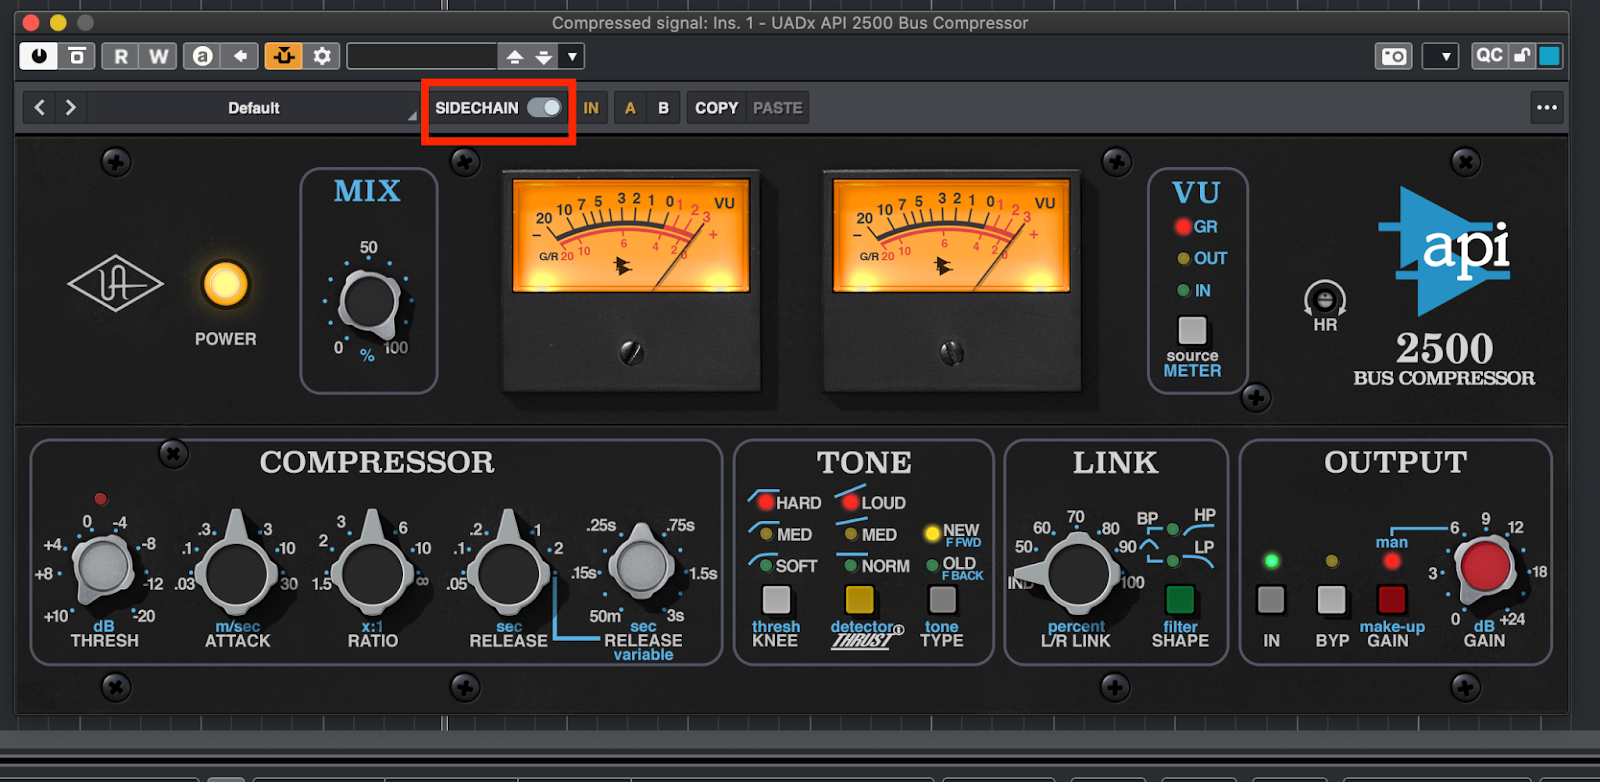Toggle the IN button in the plugin header

591,108
